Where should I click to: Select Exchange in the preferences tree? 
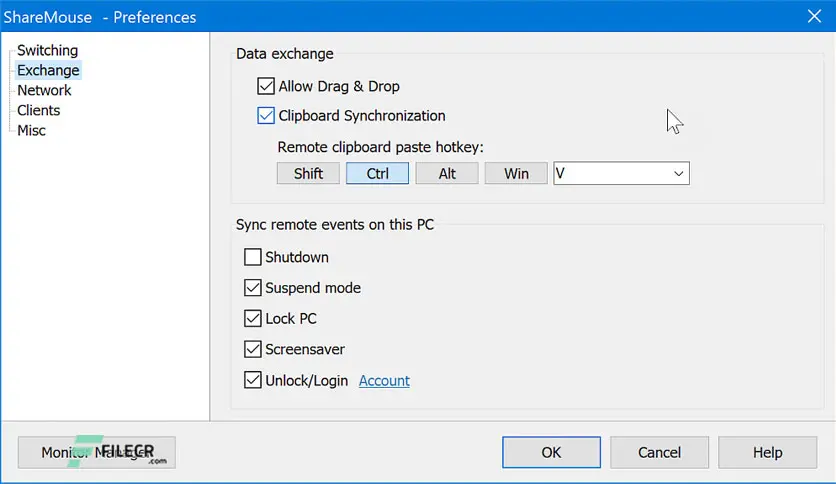48,70
